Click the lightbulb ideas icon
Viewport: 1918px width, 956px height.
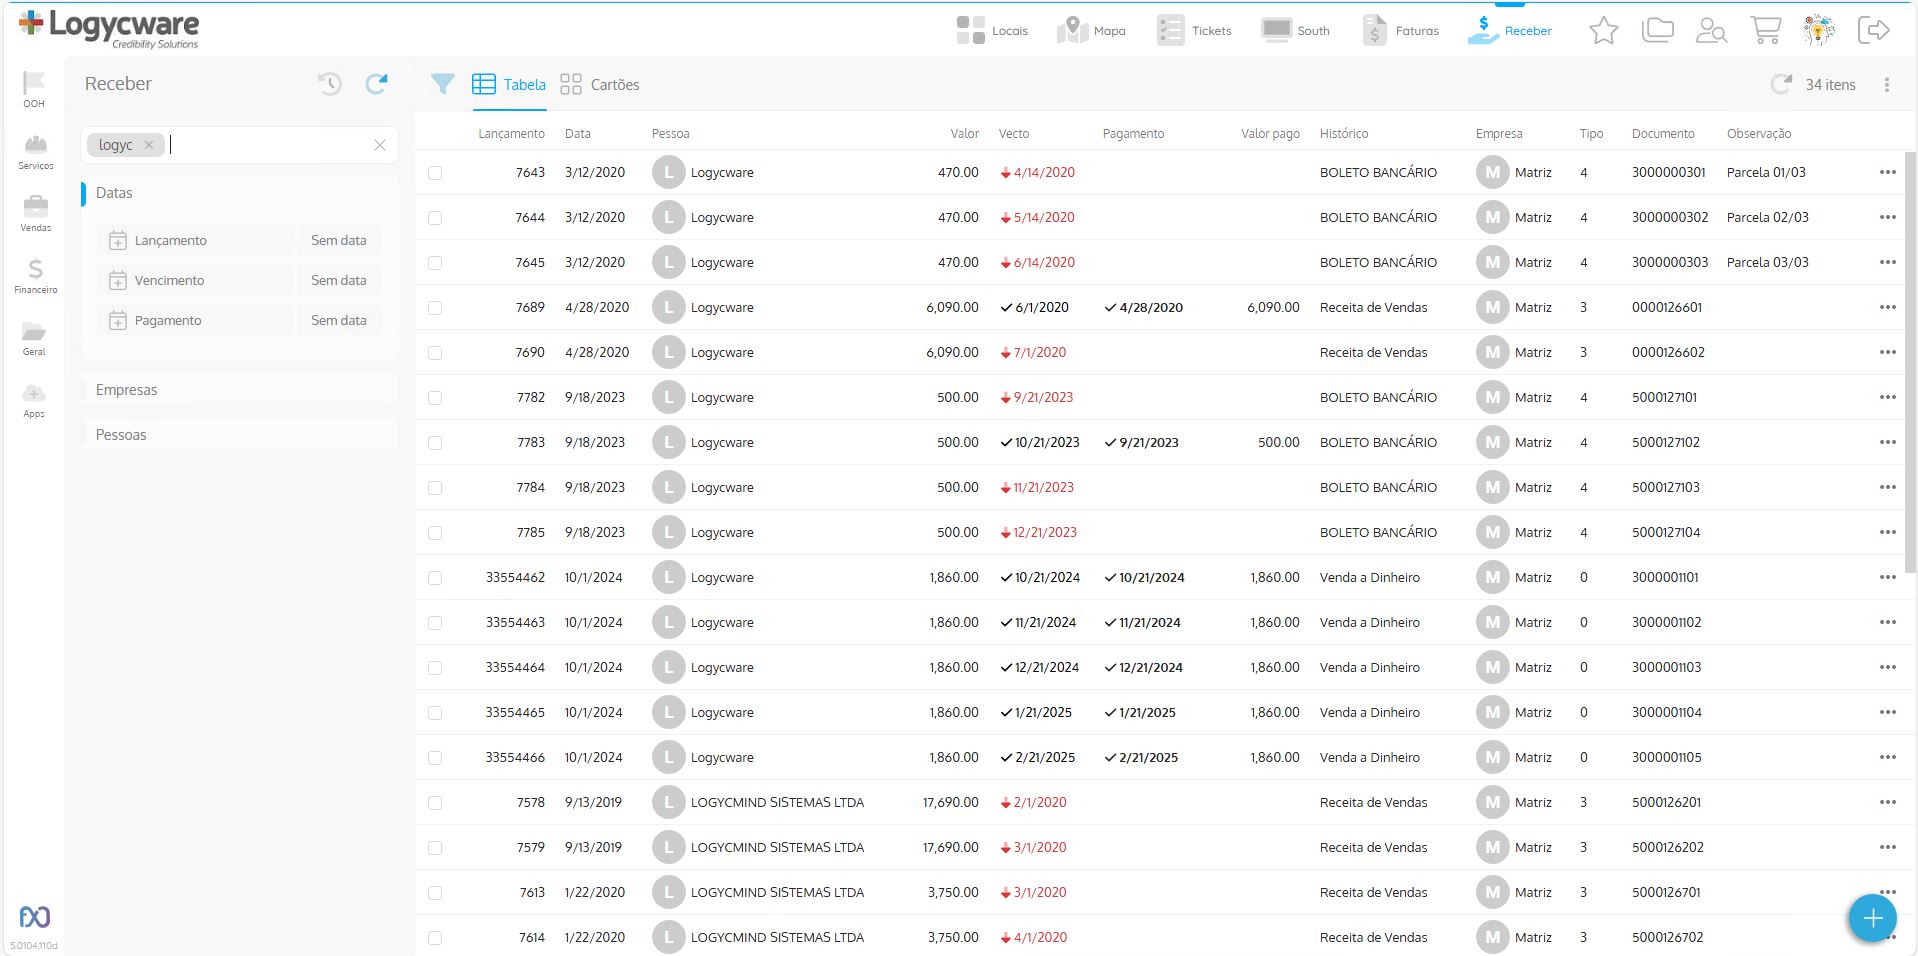(1819, 31)
